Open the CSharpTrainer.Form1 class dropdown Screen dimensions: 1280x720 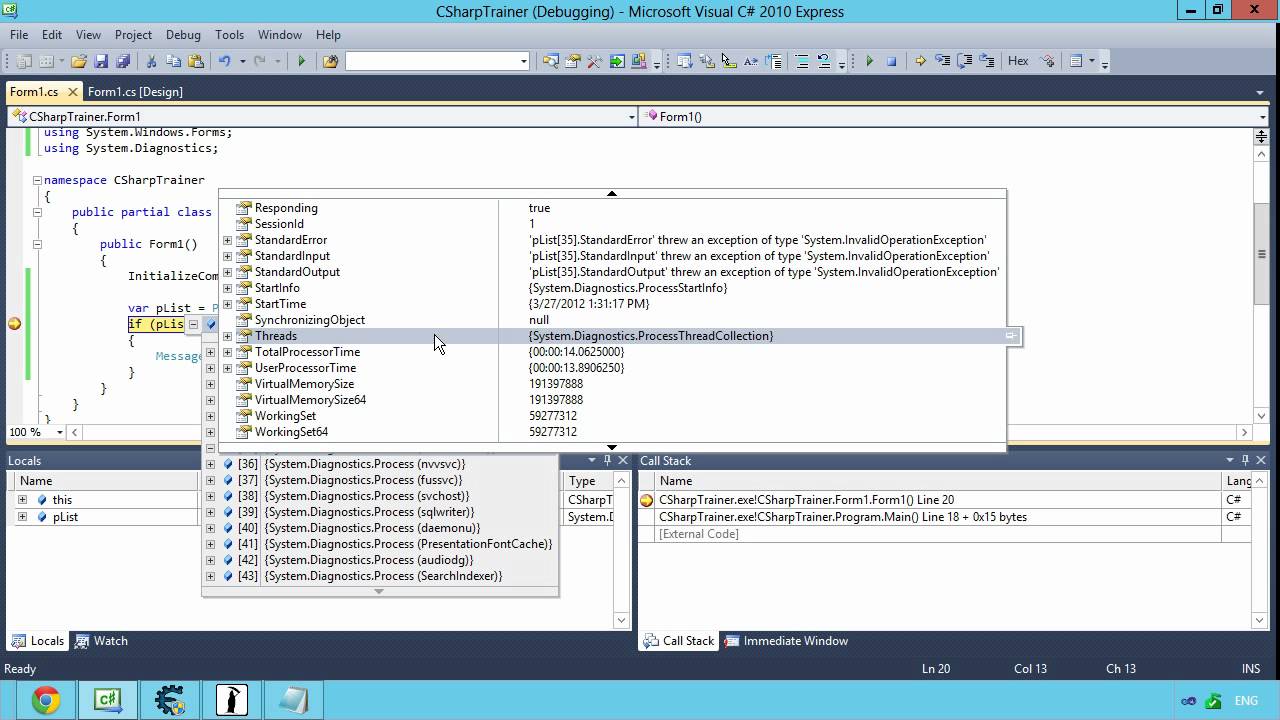[x=631, y=117]
